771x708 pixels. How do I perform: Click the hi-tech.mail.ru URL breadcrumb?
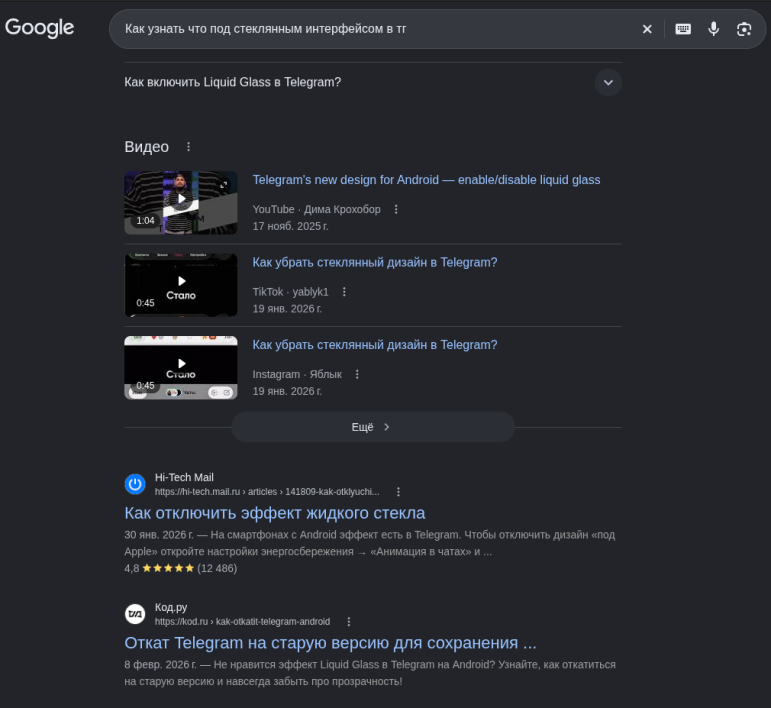click(x=267, y=492)
